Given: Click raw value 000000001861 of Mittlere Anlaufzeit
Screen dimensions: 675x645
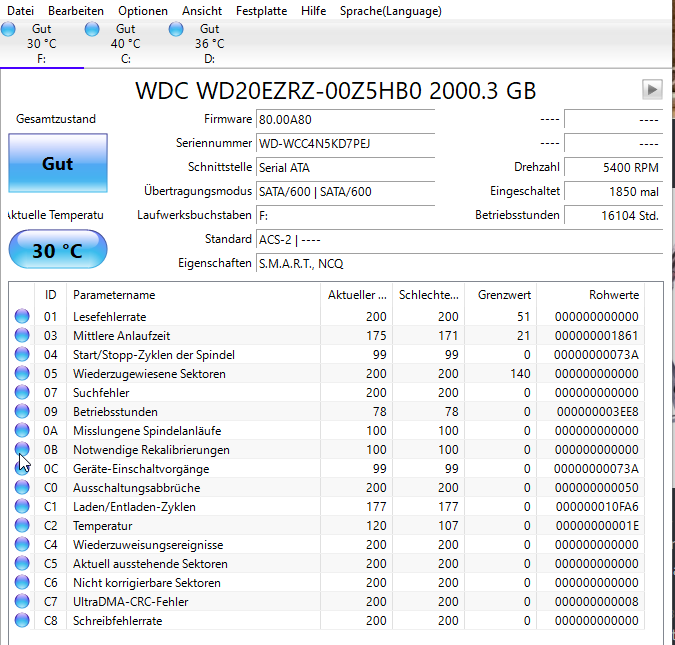Looking at the screenshot, I should (597, 336).
